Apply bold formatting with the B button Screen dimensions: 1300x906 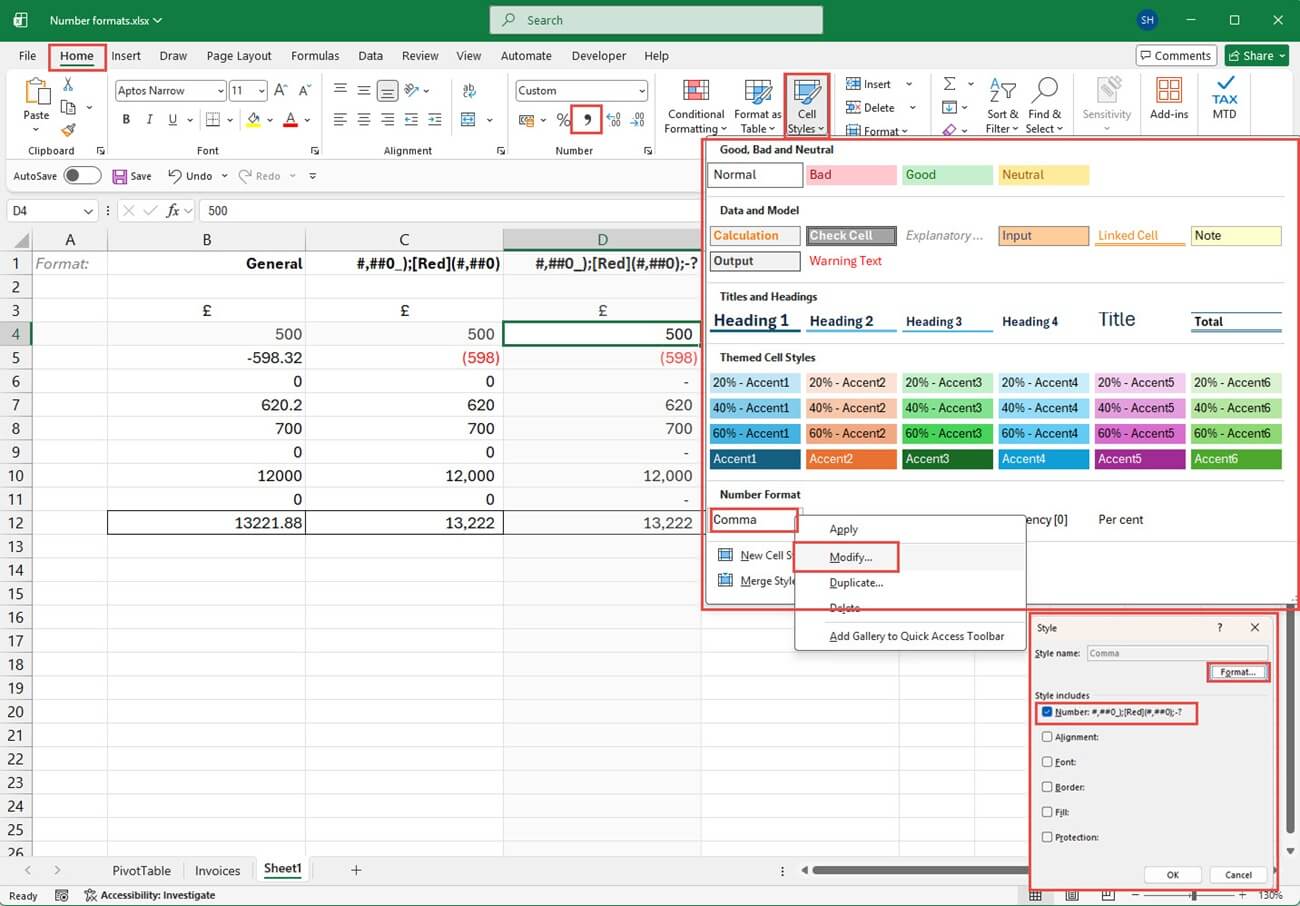point(126,120)
